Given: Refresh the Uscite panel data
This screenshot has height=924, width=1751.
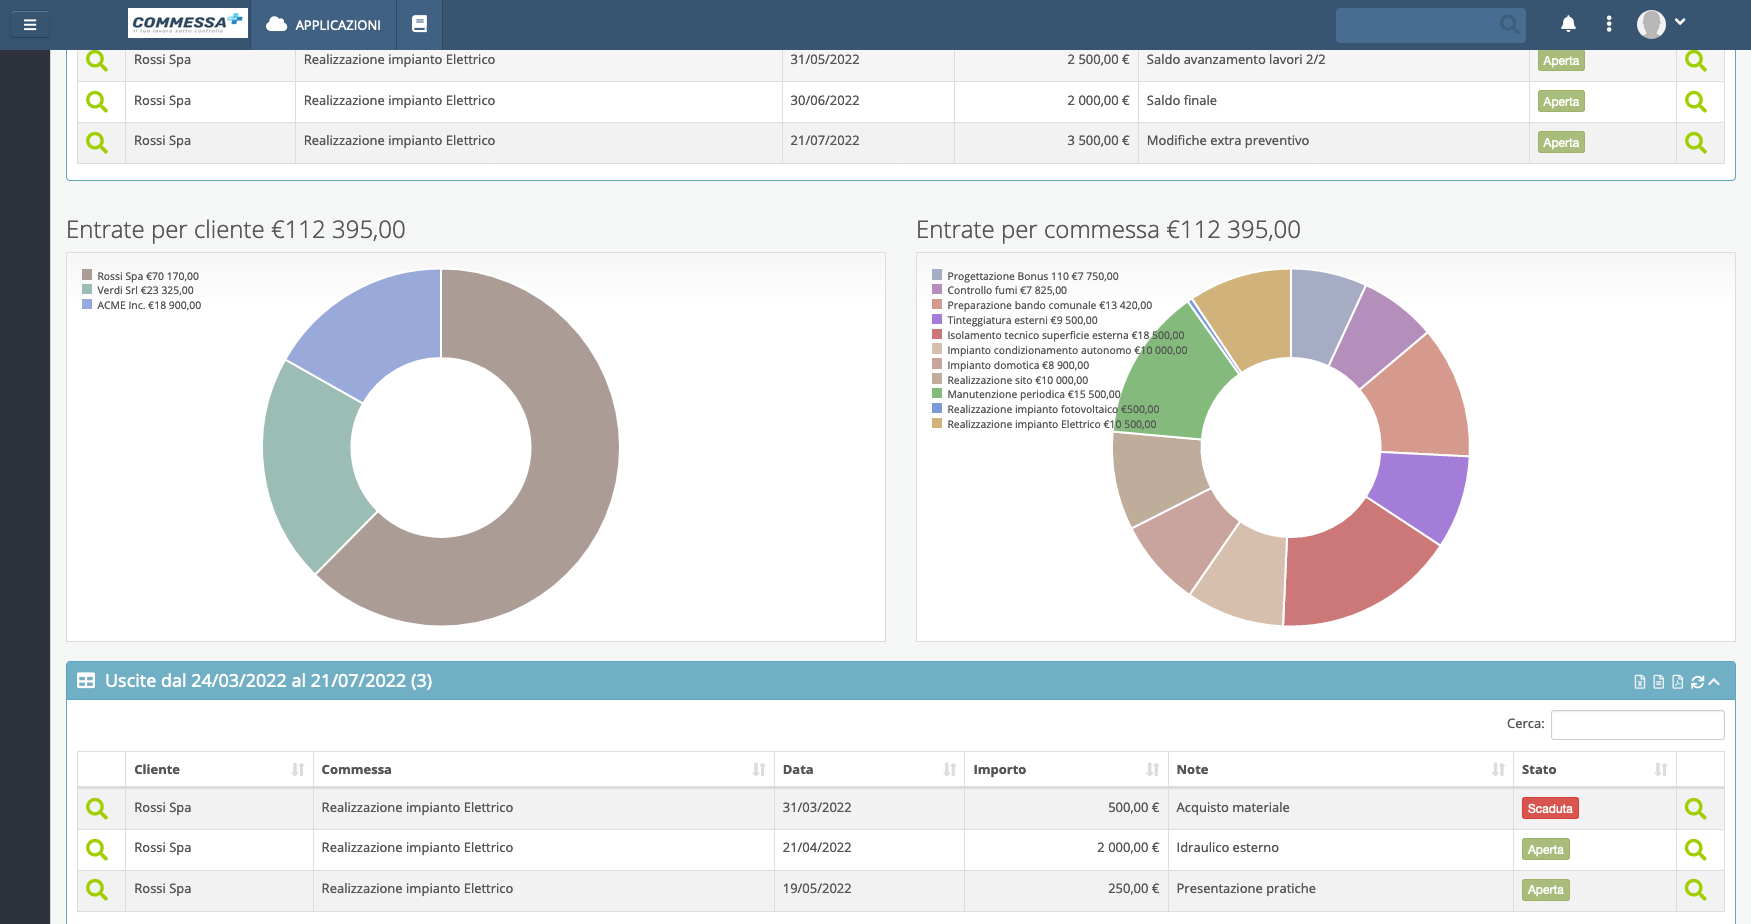Looking at the screenshot, I should (x=1697, y=682).
